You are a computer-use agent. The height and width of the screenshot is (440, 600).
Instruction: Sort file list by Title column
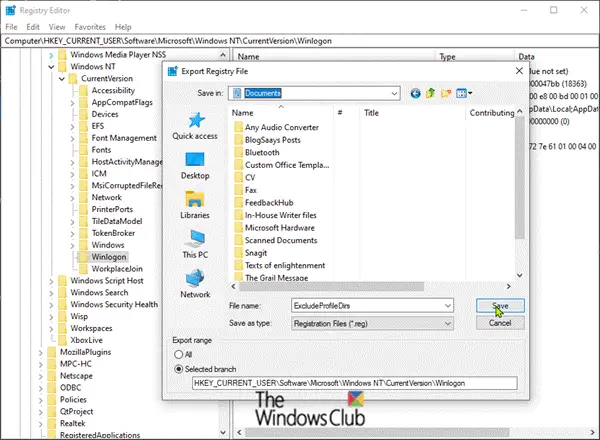[412, 113]
